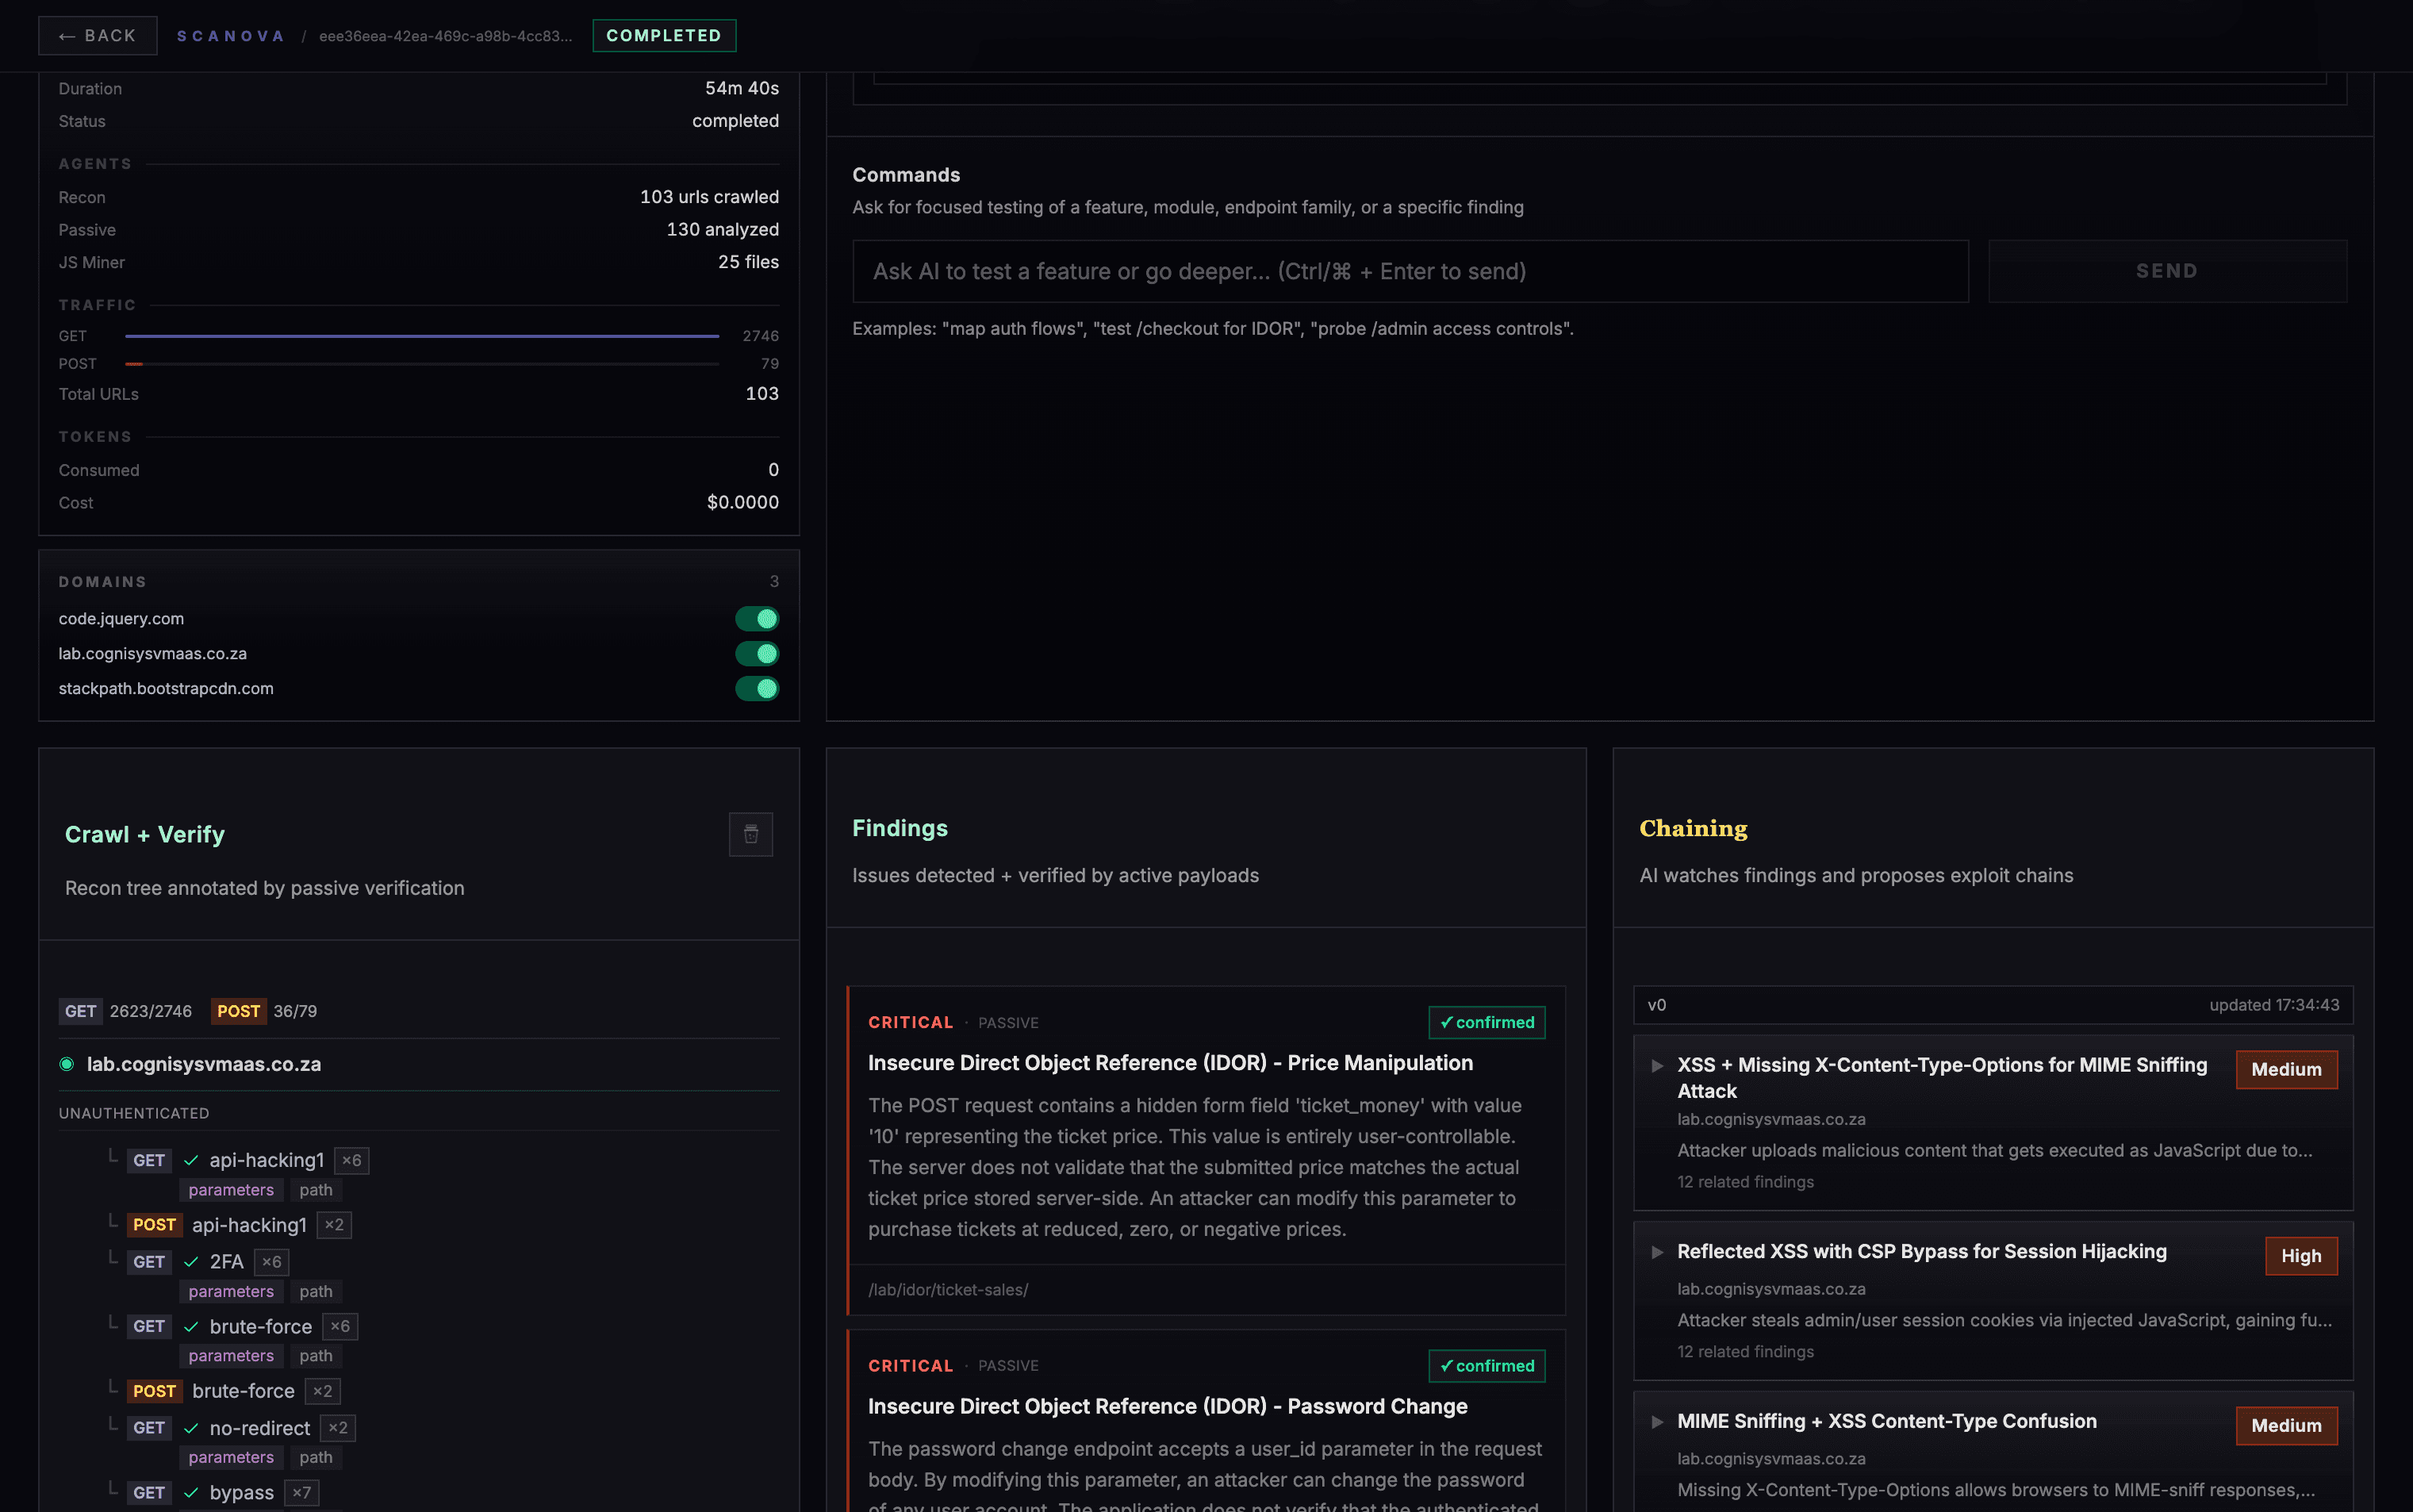
Task: Focus the Ask AI command input field
Action: (x=1409, y=271)
